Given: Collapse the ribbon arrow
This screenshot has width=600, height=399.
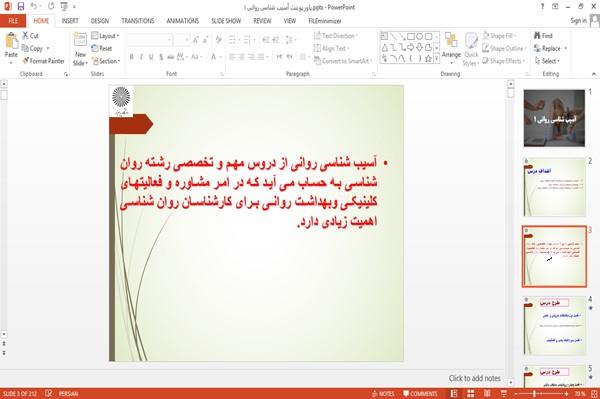Looking at the screenshot, I should pyautogui.click(x=593, y=74).
